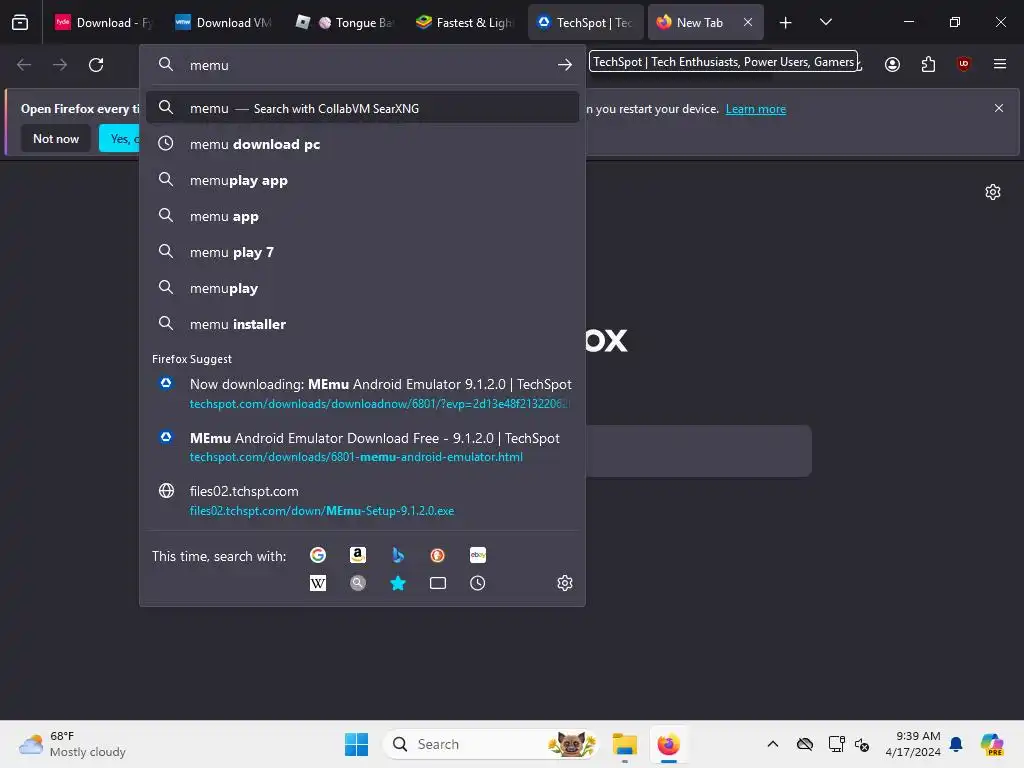Click the Yes button in notification

click(120, 138)
